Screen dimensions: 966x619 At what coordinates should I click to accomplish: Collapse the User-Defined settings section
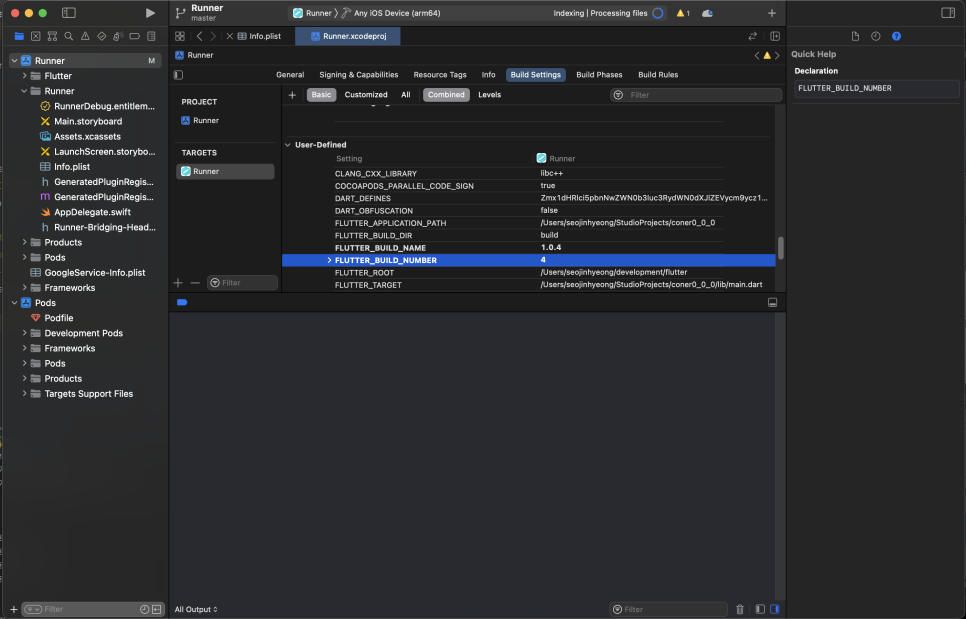click(x=288, y=145)
